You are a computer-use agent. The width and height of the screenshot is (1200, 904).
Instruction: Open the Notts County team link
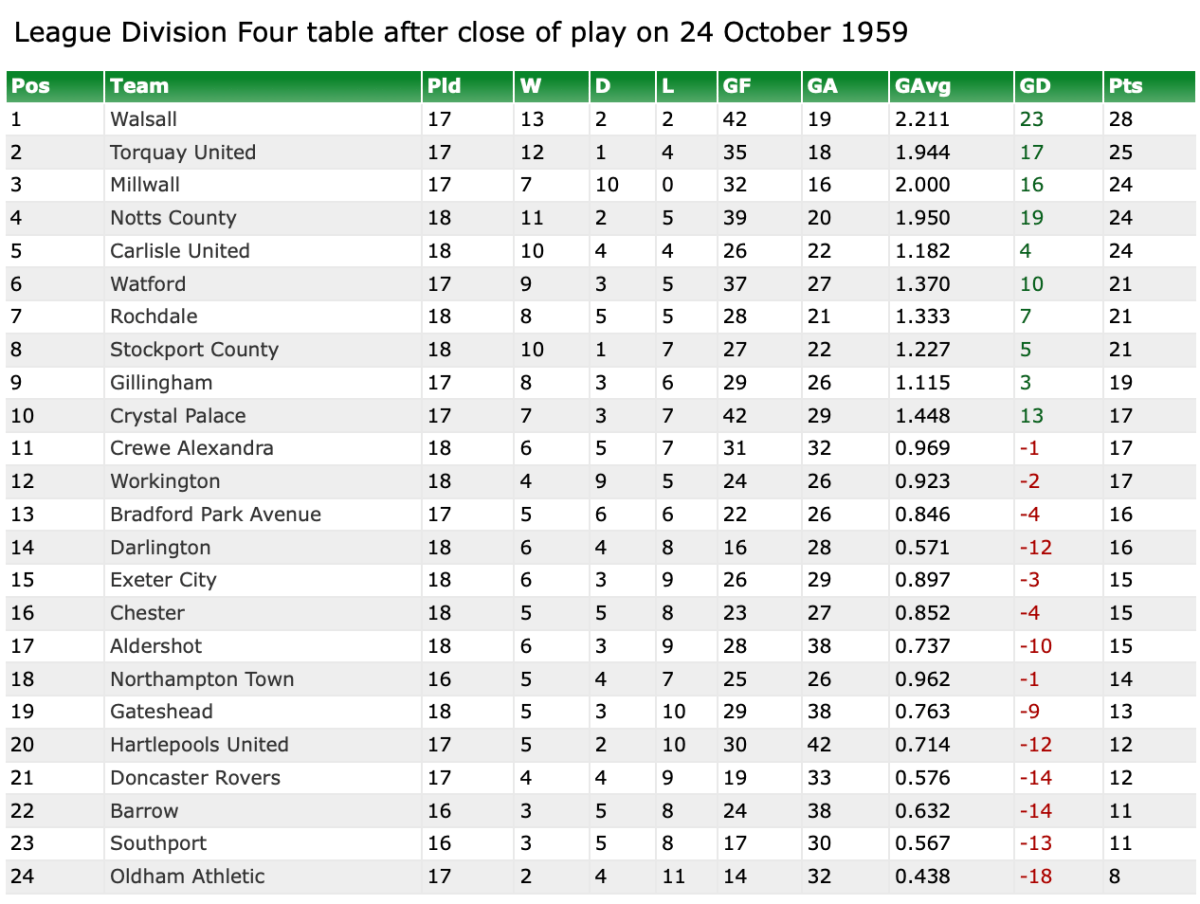point(173,218)
